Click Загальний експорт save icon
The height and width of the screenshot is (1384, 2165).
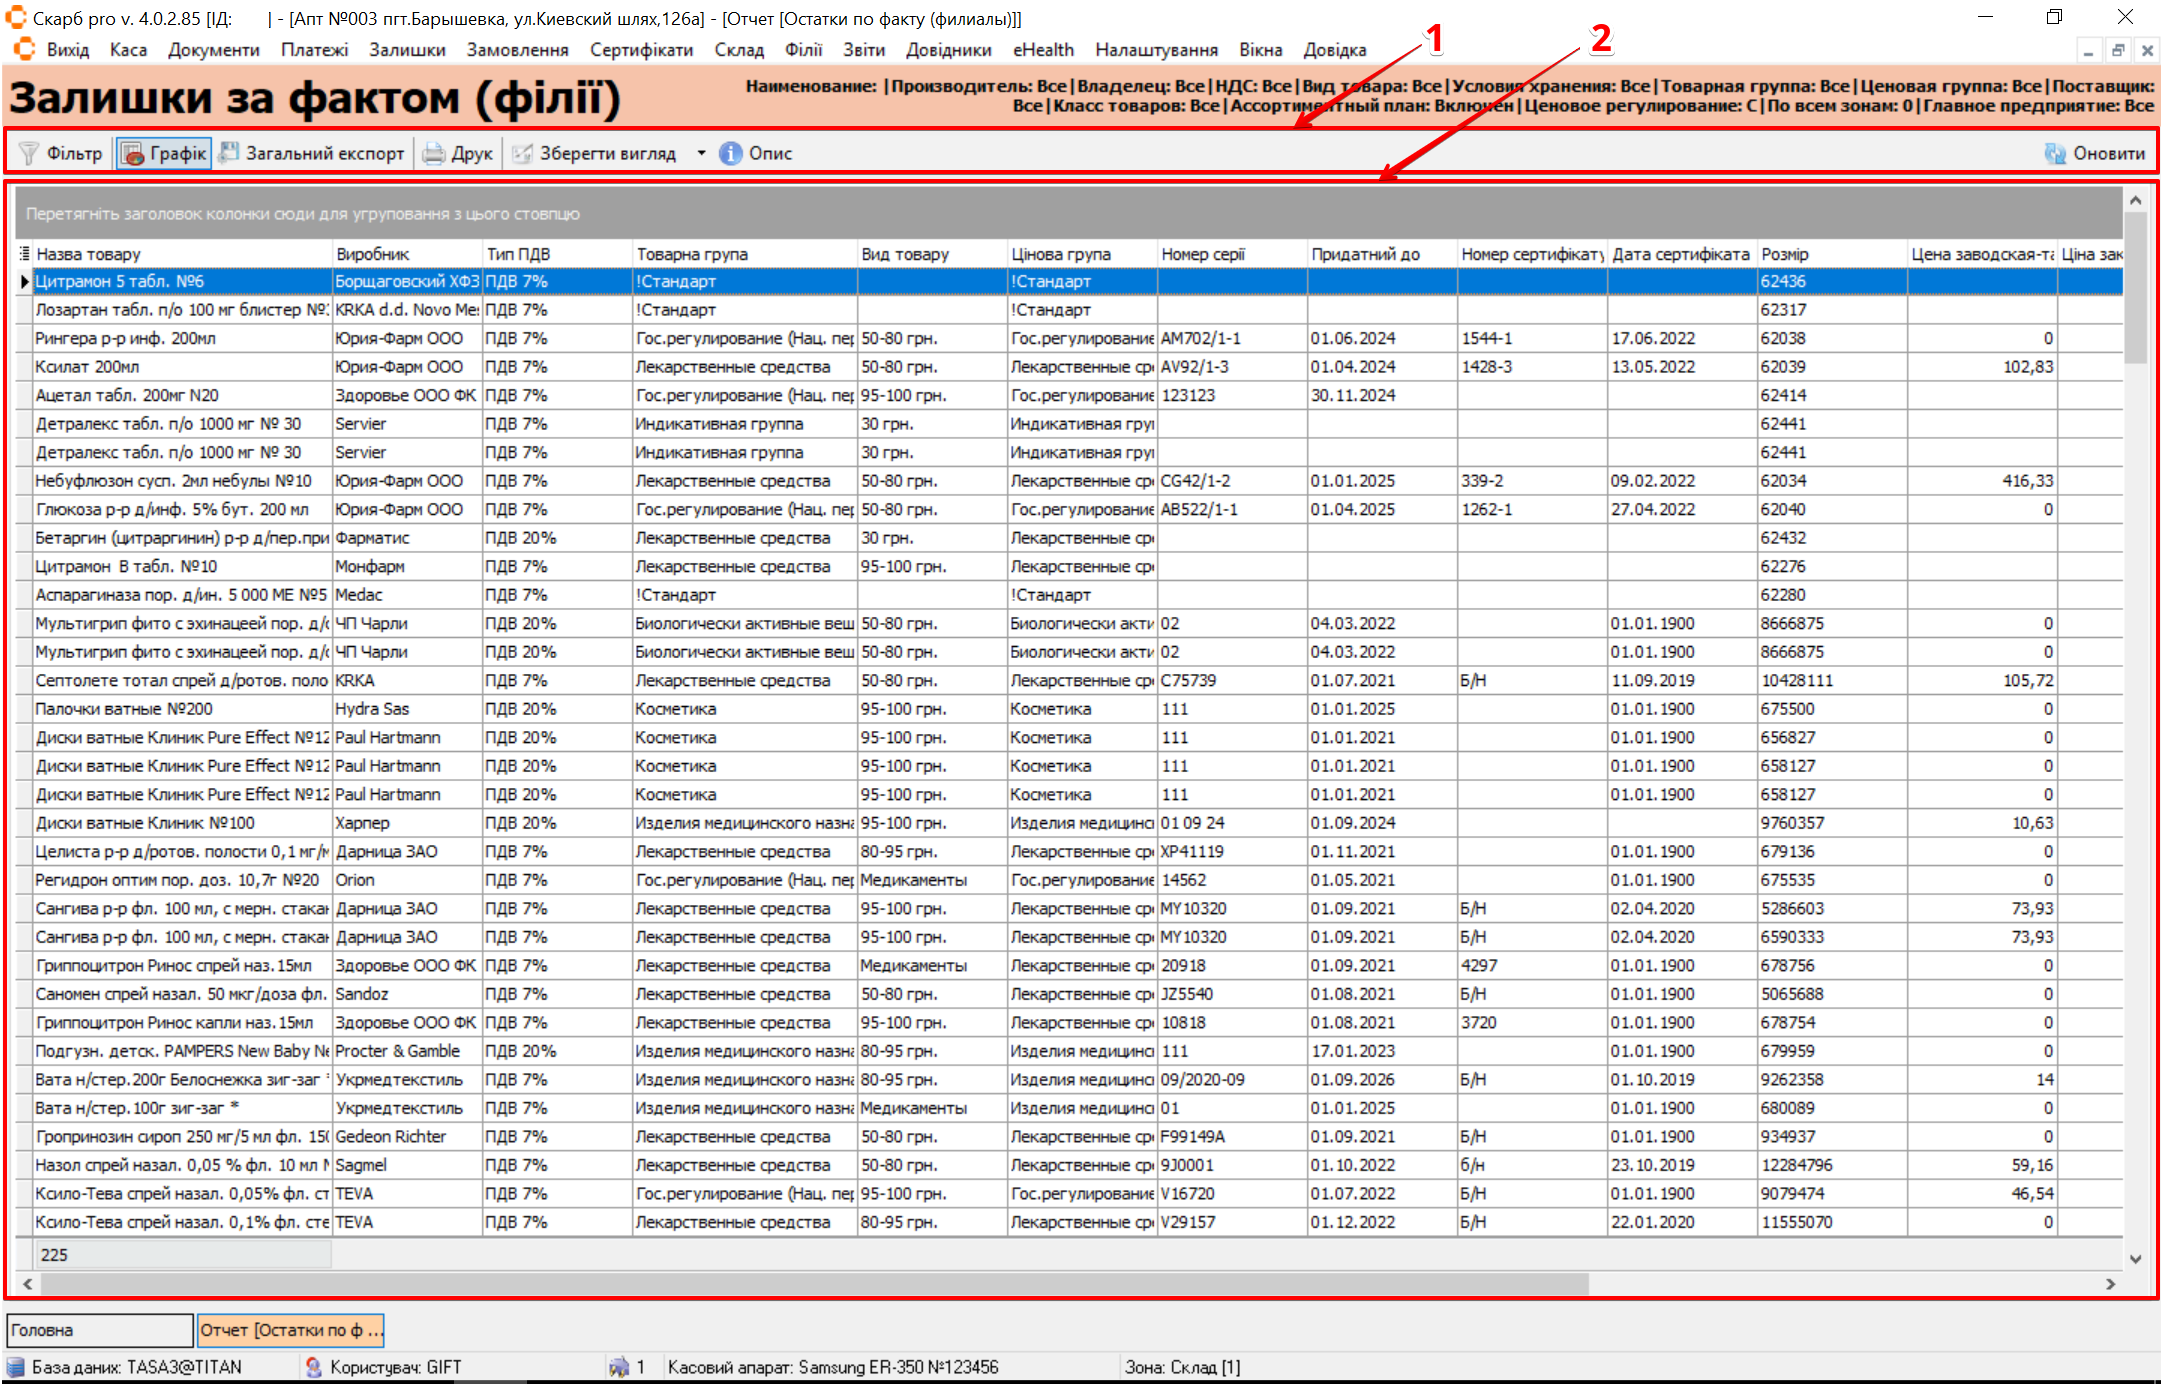229,152
